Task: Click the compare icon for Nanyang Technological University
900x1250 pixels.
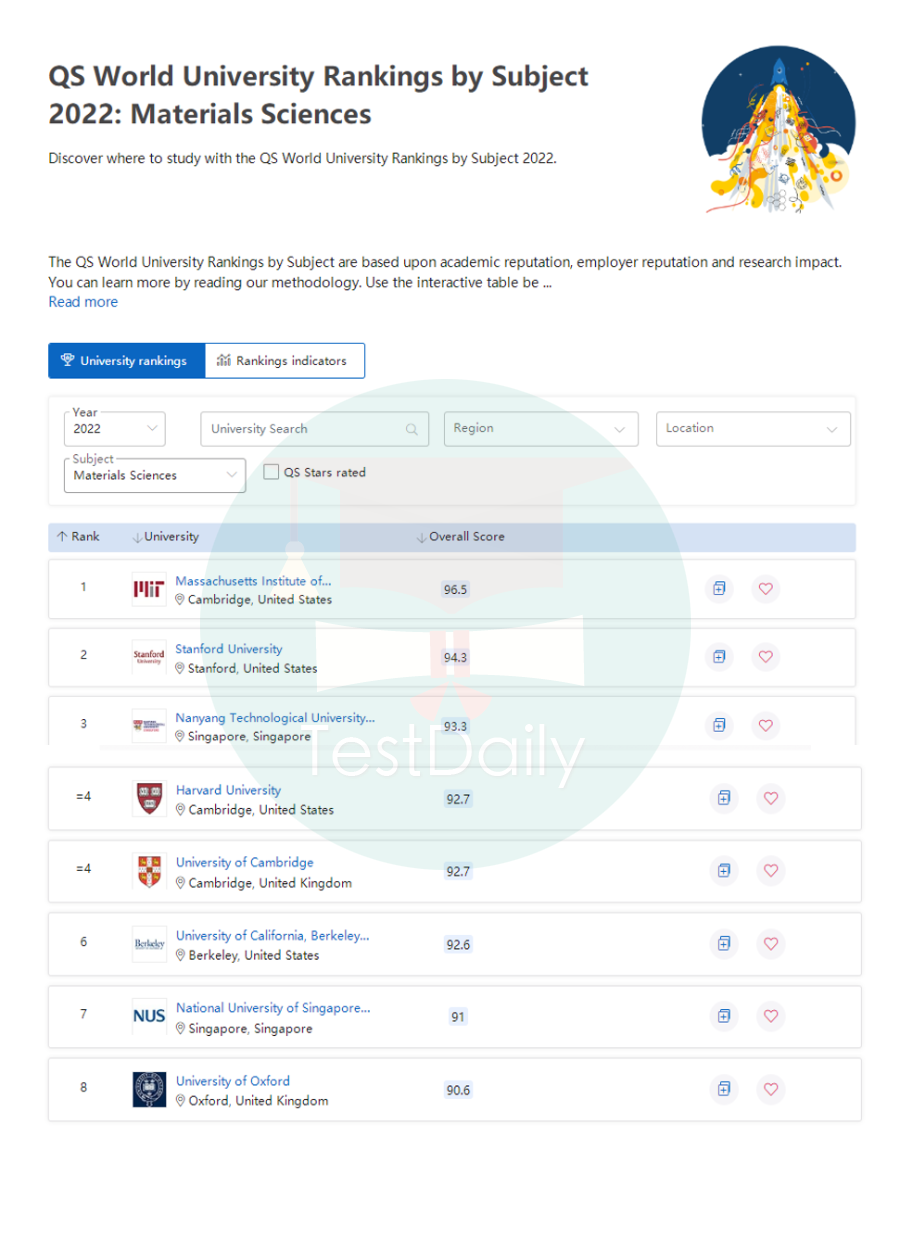Action: click(x=719, y=725)
